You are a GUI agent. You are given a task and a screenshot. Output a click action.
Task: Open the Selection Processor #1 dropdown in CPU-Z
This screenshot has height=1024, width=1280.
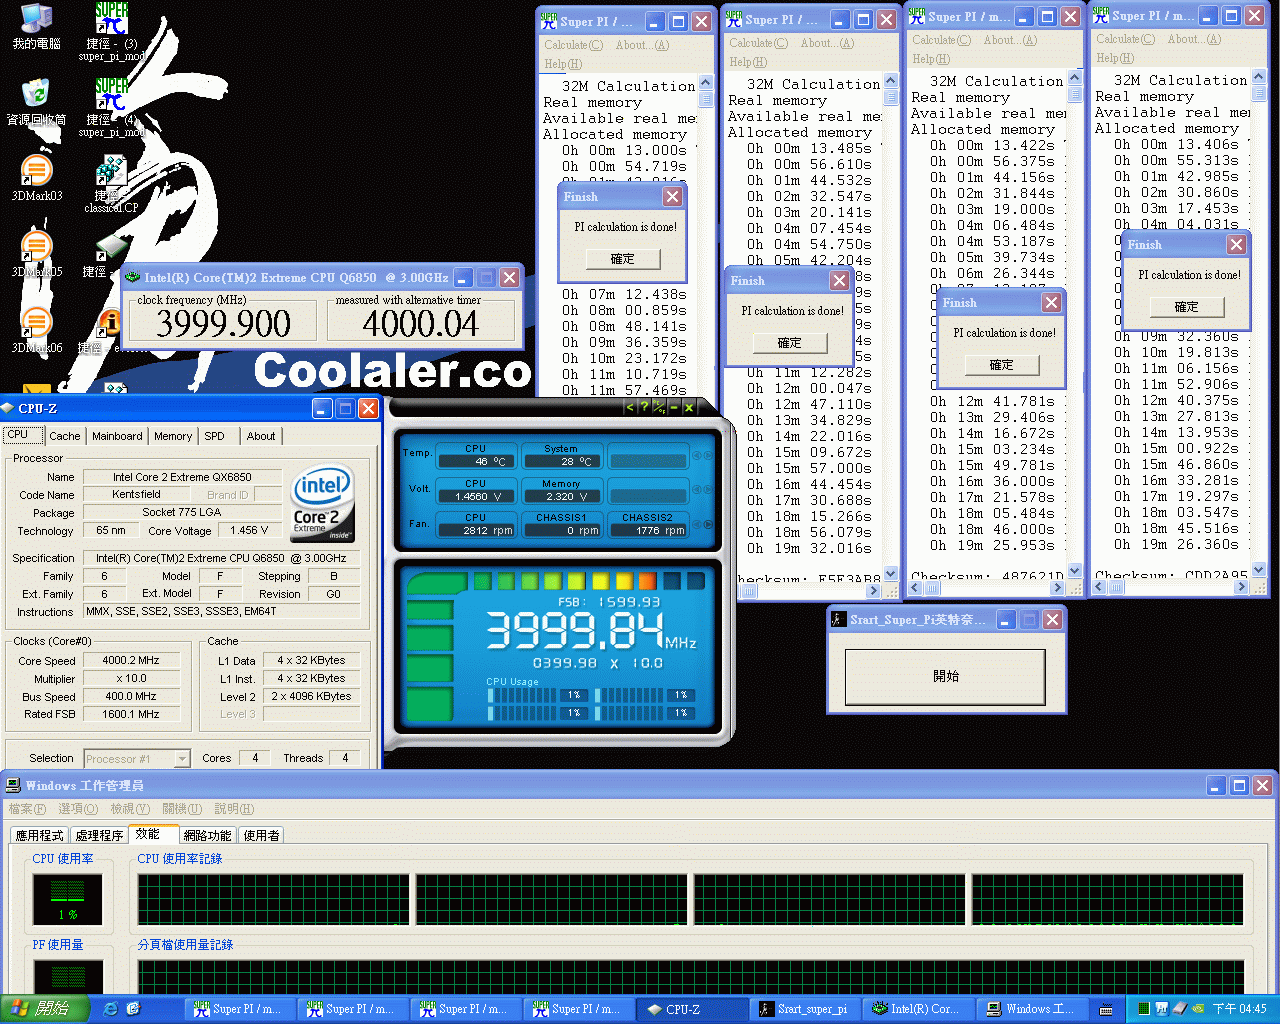point(182,759)
